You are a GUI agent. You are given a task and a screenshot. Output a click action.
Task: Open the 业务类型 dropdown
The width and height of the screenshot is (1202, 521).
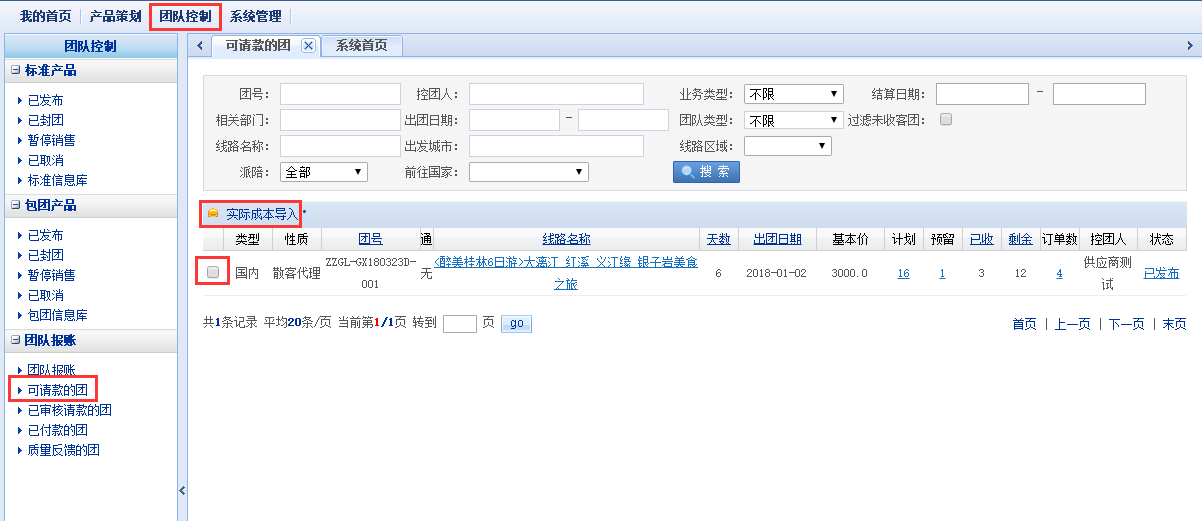794,94
